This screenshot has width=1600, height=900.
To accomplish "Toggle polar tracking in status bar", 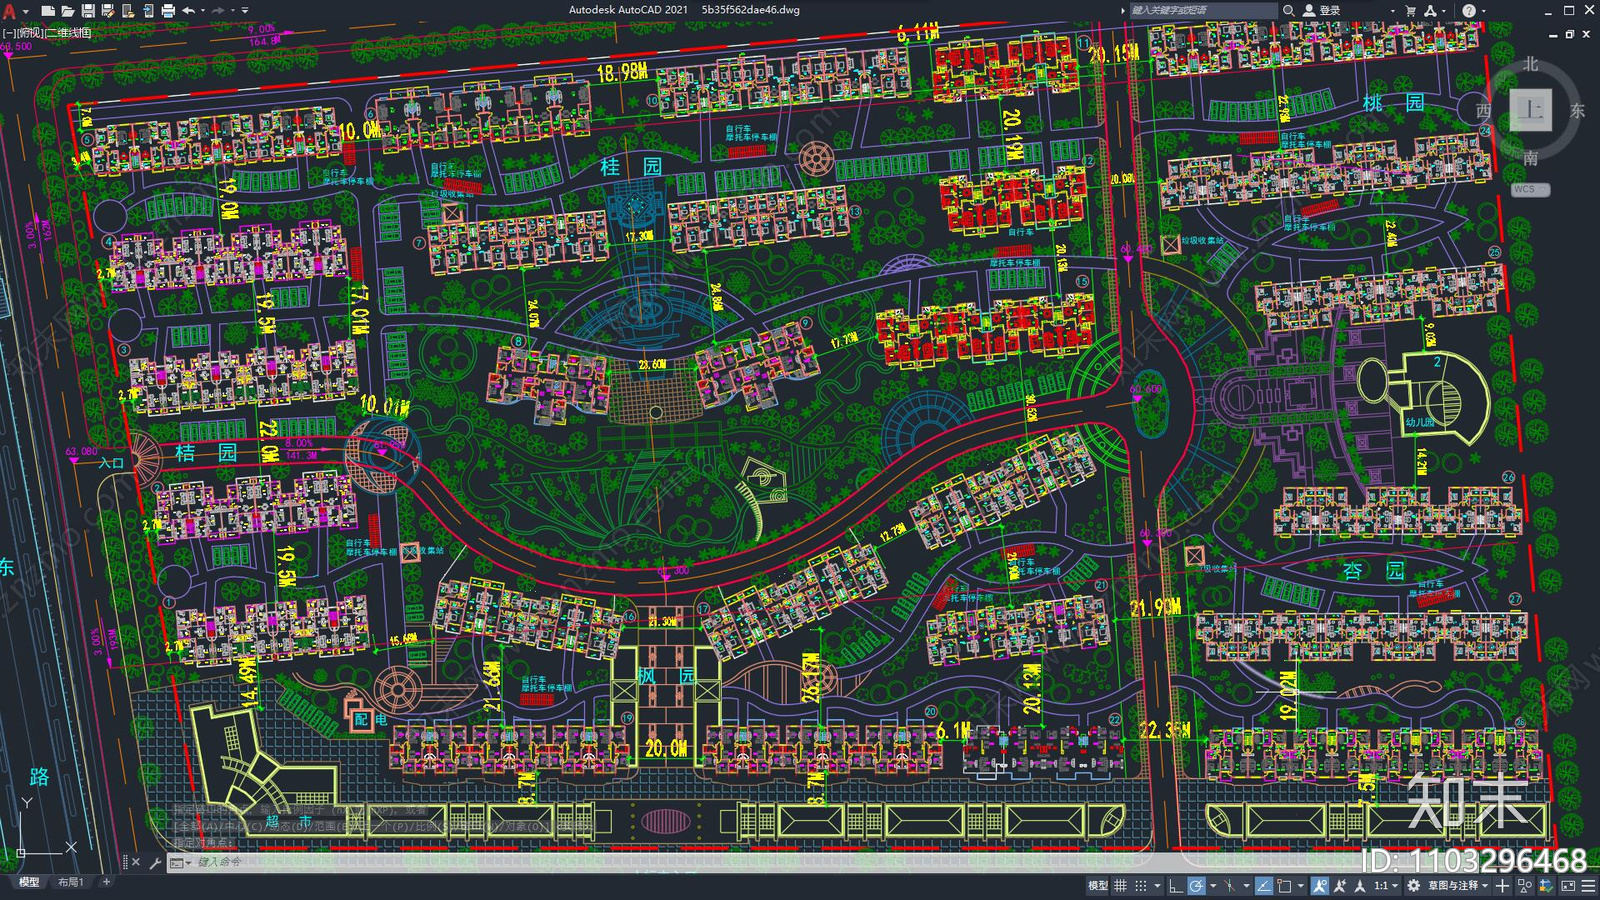I will point(1196,885).
